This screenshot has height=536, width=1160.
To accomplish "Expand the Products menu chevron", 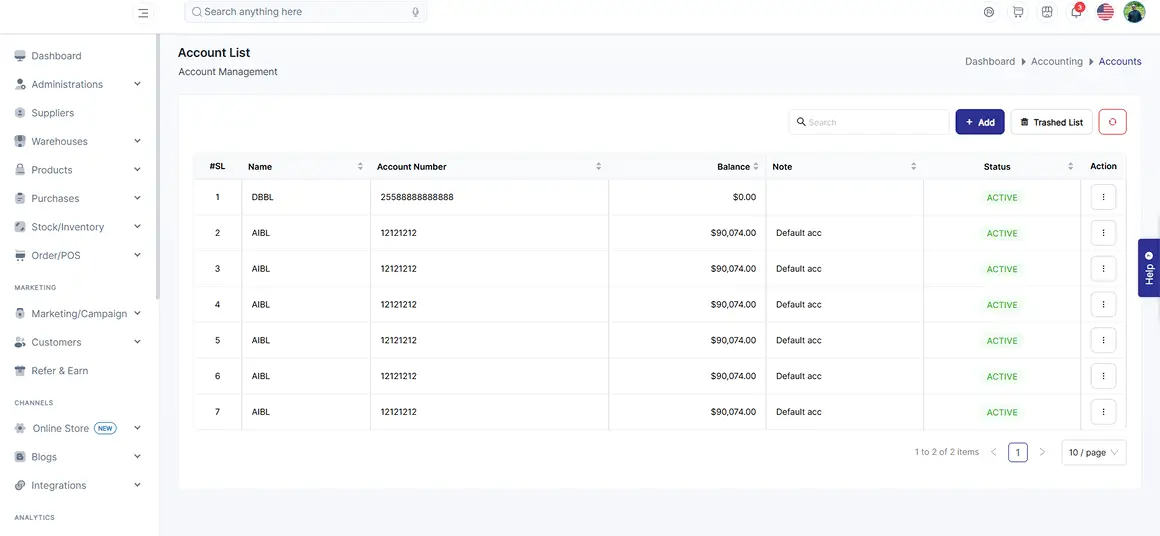I will pyautogui.click(x=138, y=169).
